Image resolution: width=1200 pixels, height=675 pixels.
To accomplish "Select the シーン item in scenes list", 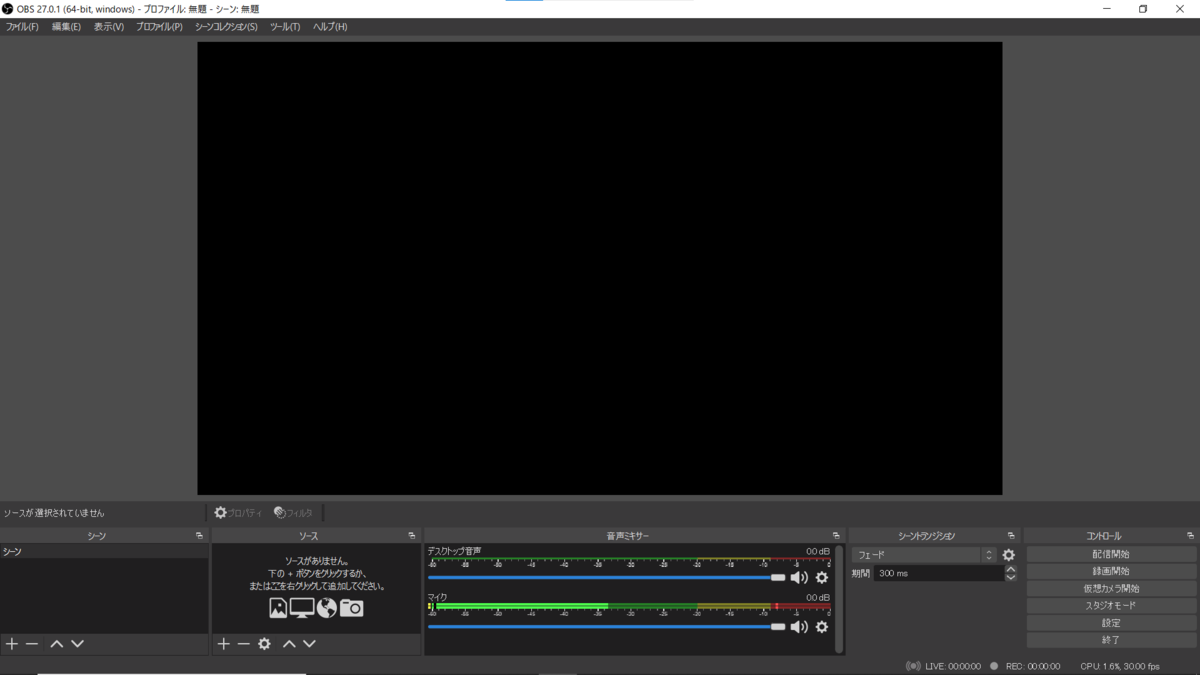I will tap(104, 552).
